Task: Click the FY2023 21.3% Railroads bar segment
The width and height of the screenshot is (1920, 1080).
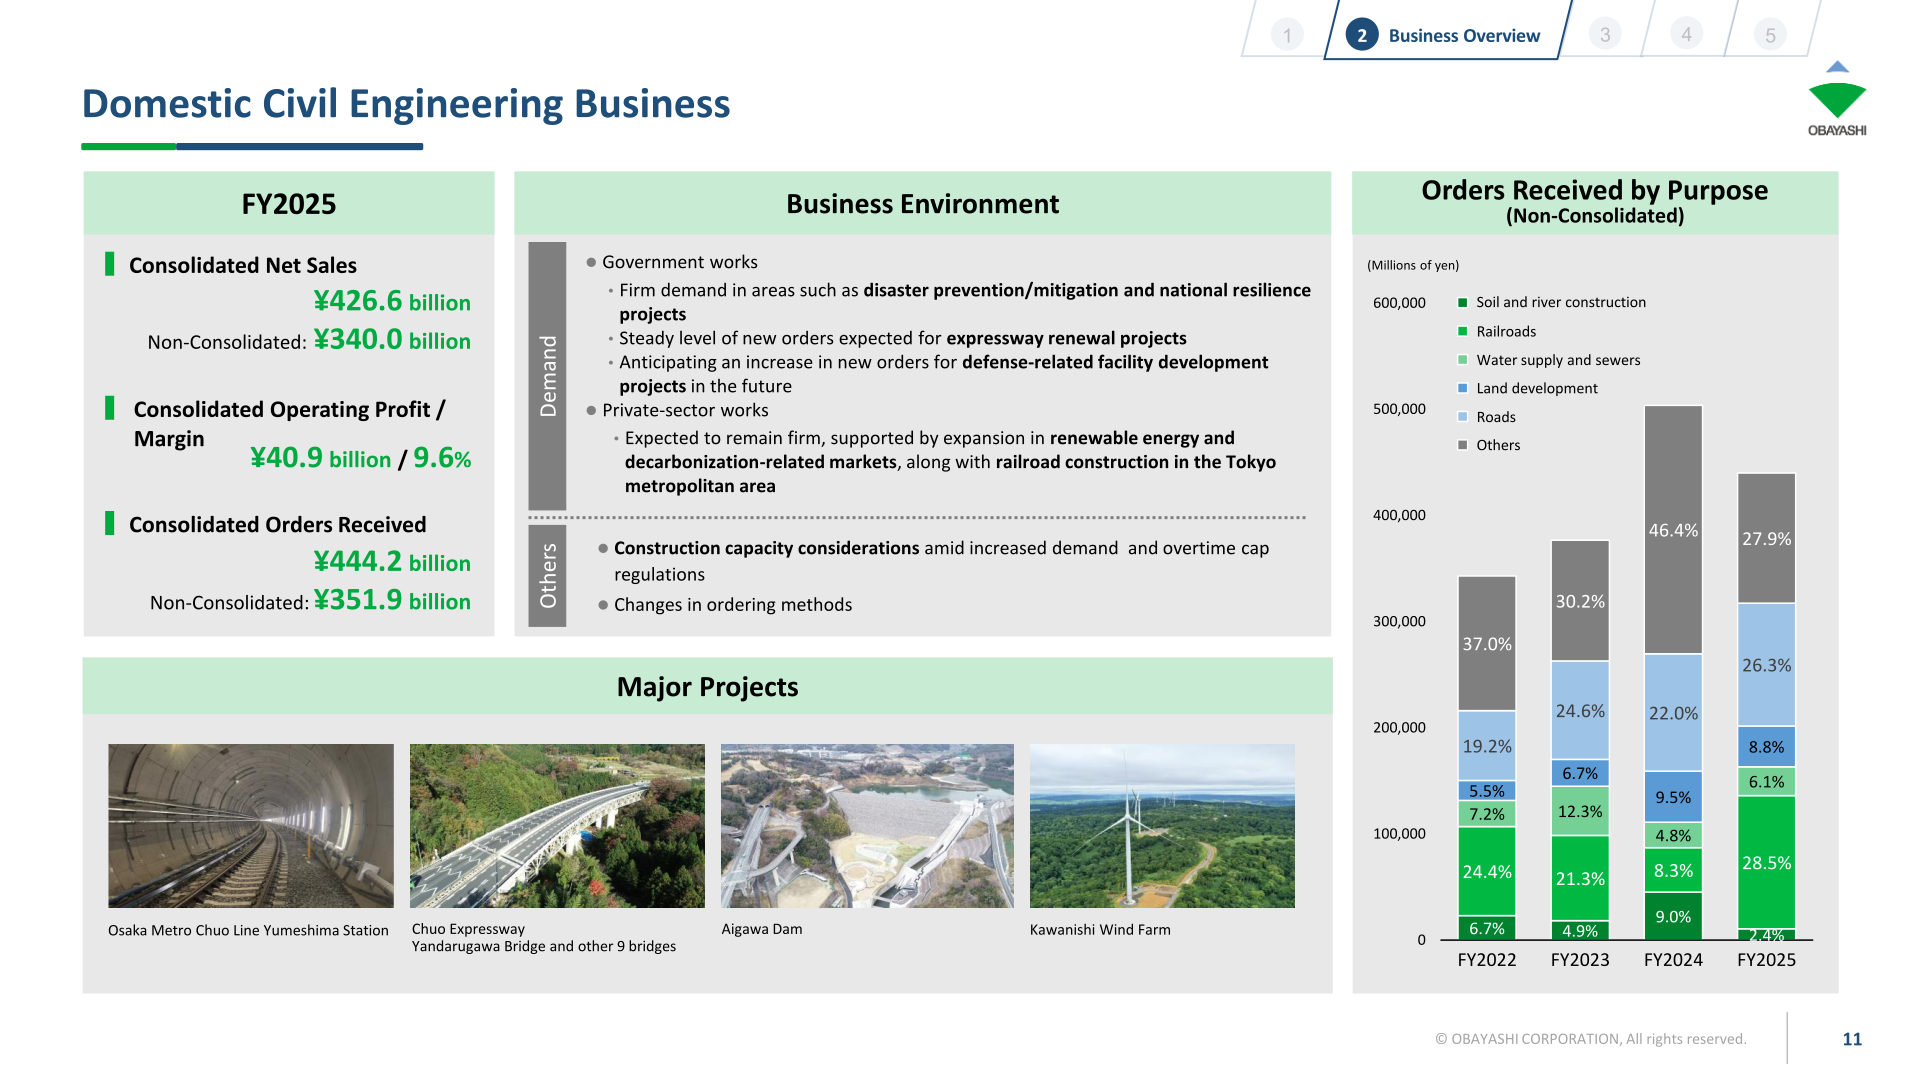Action: pyautogui.click(x=1580, y=879)
